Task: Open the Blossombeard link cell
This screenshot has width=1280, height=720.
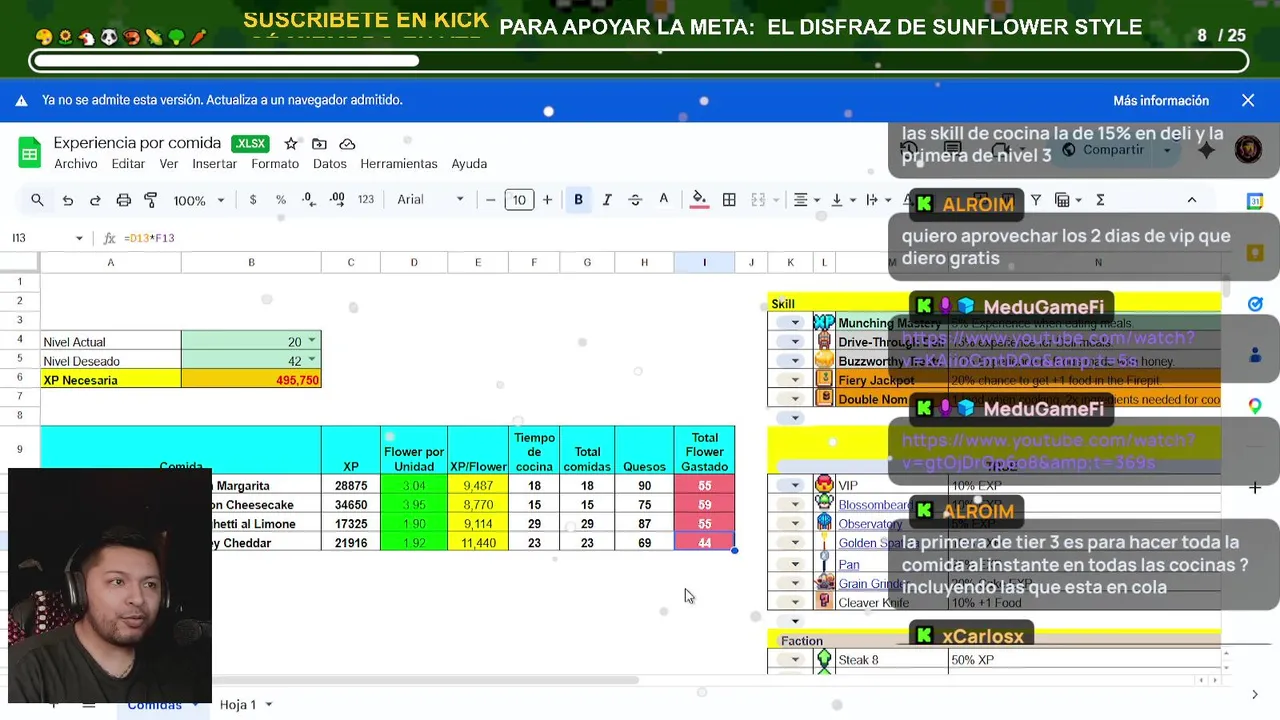Action: pyautogui.click(x=873, y=505)
